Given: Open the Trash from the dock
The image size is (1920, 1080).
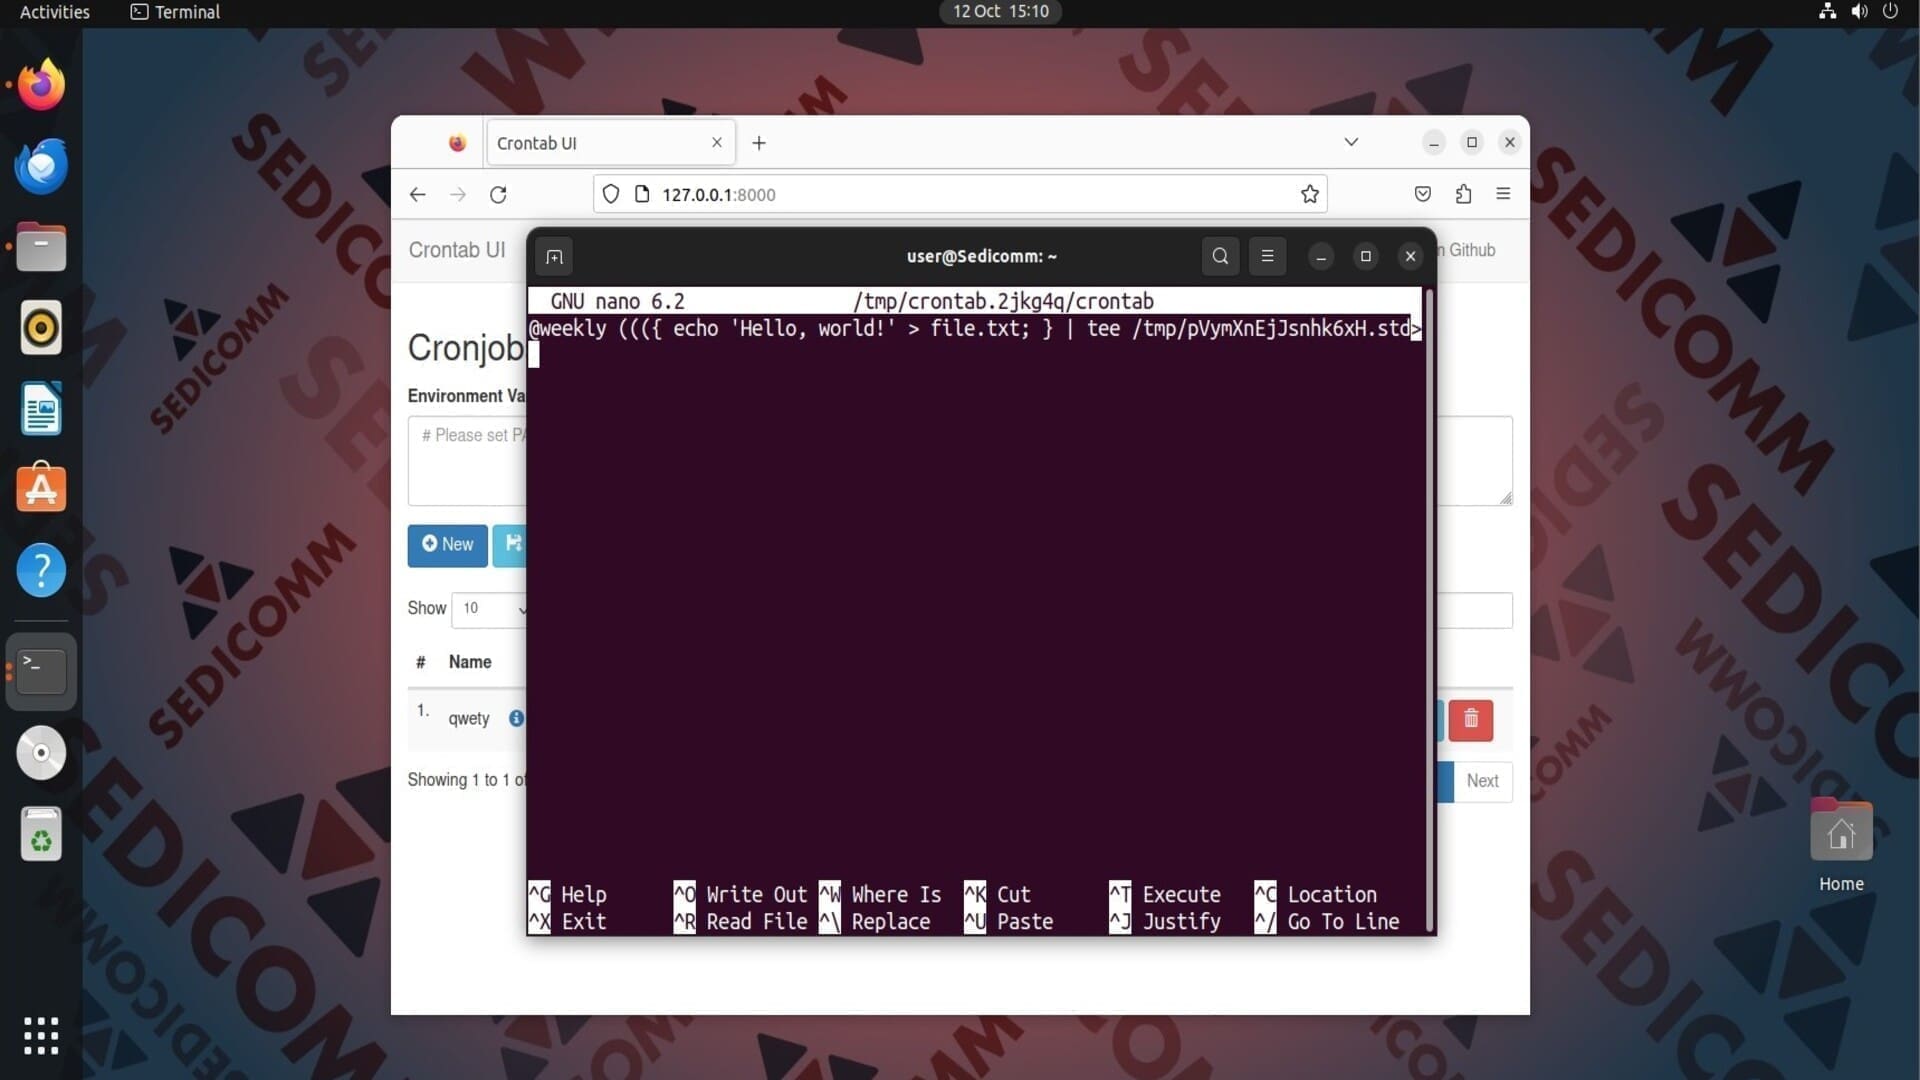Looking at the screenshot, I should [x=41, y=834].
